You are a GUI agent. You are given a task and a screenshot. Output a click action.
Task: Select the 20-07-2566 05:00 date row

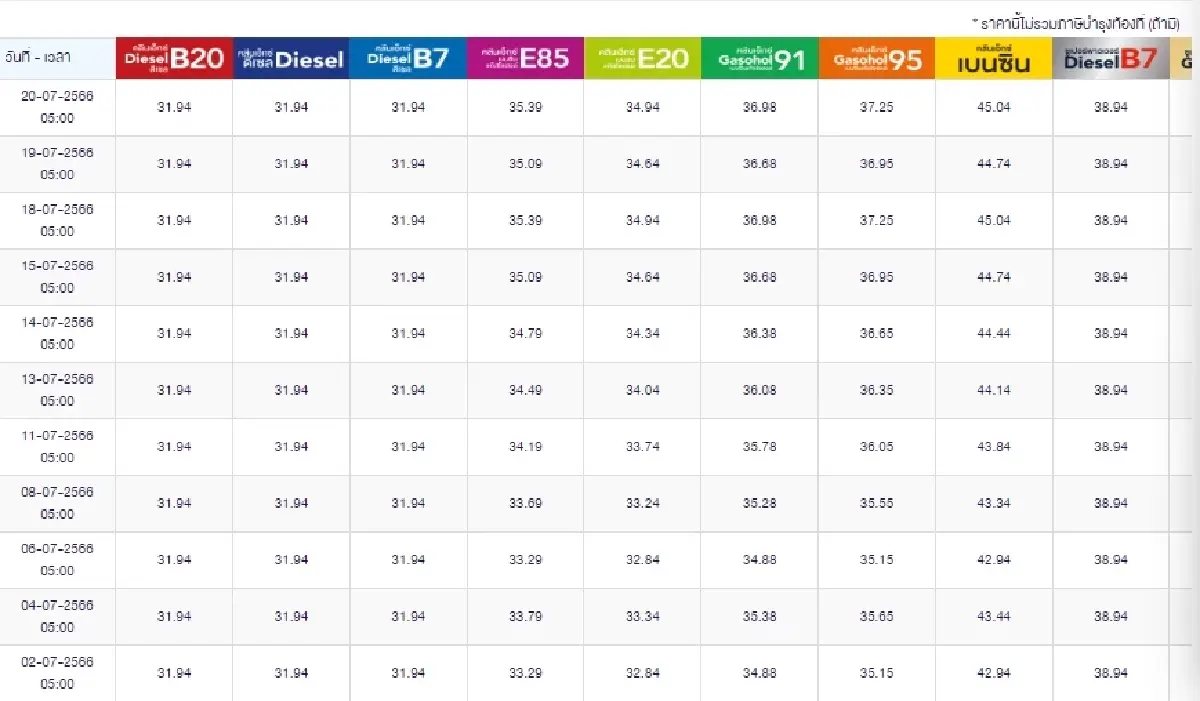coord(57,107)
